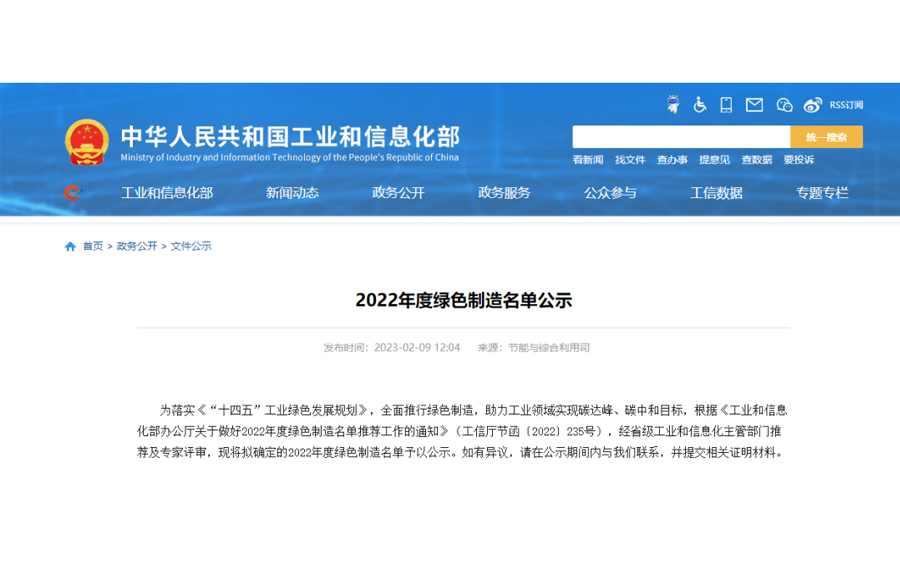Click the 要投诉 quick link
Image resolution: width=900 pixels, height=562 pixels.
point(799,160)
